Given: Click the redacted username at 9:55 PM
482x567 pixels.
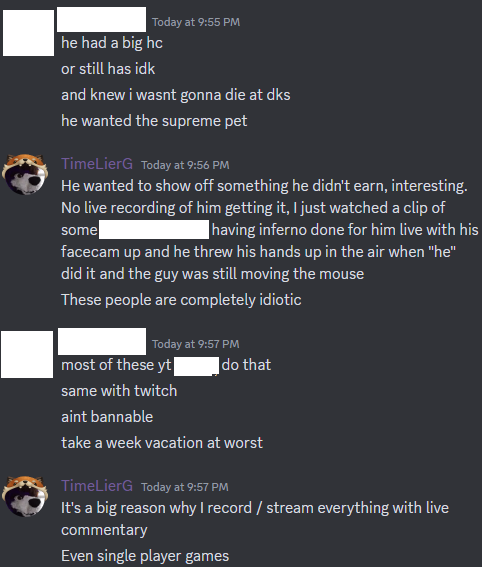Looking at the screenshot, I should coord(102,19).
